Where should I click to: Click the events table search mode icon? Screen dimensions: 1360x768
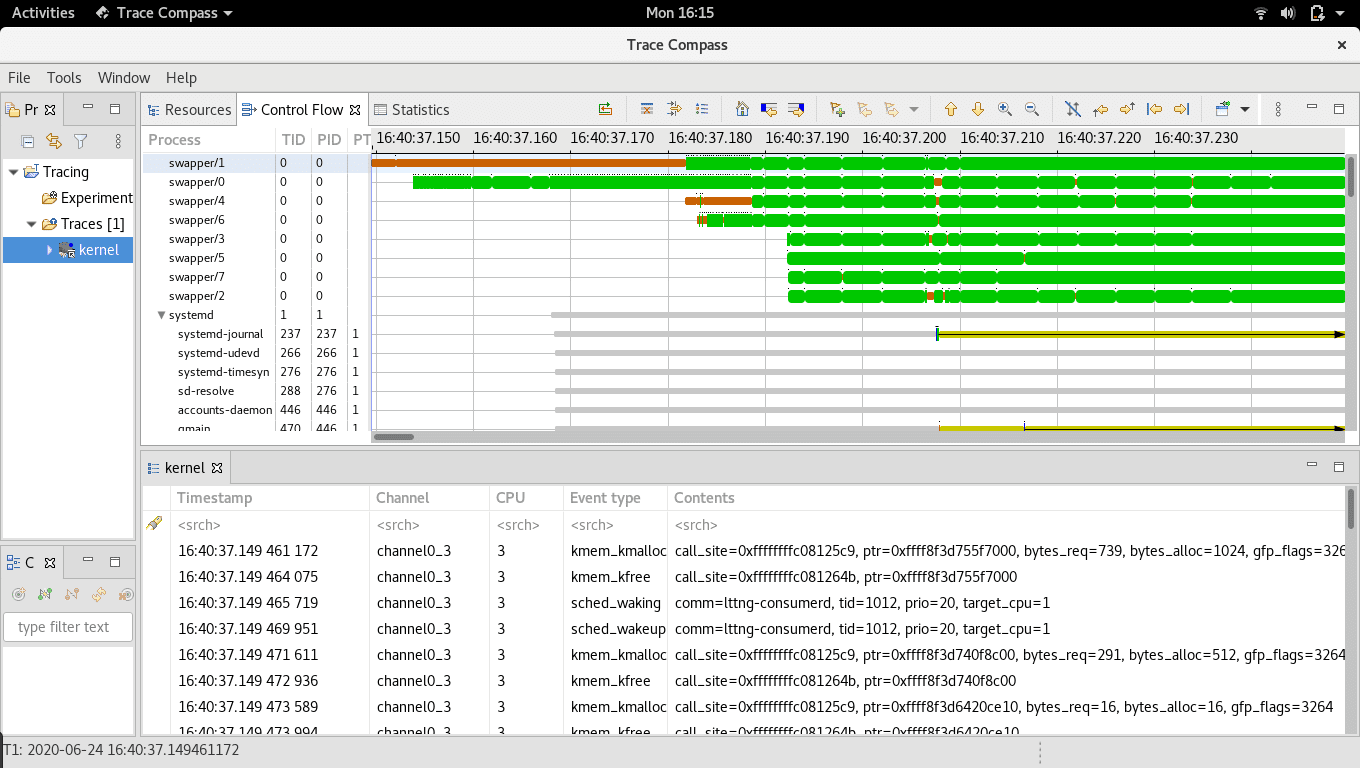(154, 524)
